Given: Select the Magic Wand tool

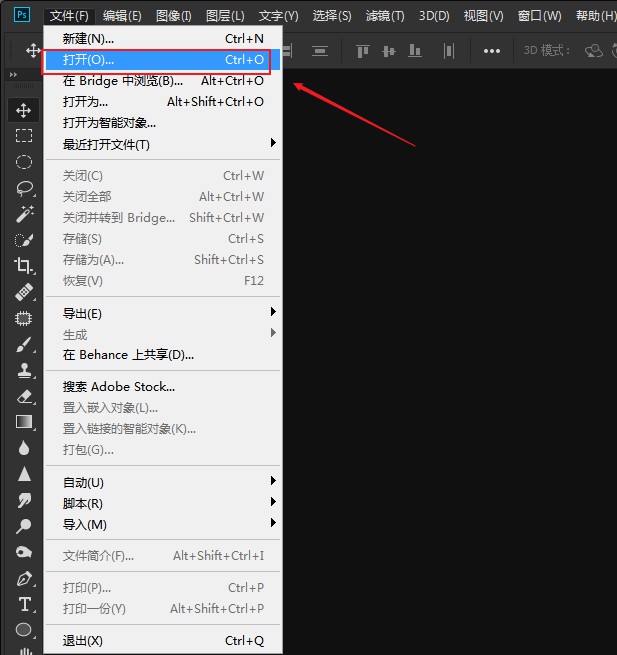Looking at the screenshot, I should tap(24, 214).
